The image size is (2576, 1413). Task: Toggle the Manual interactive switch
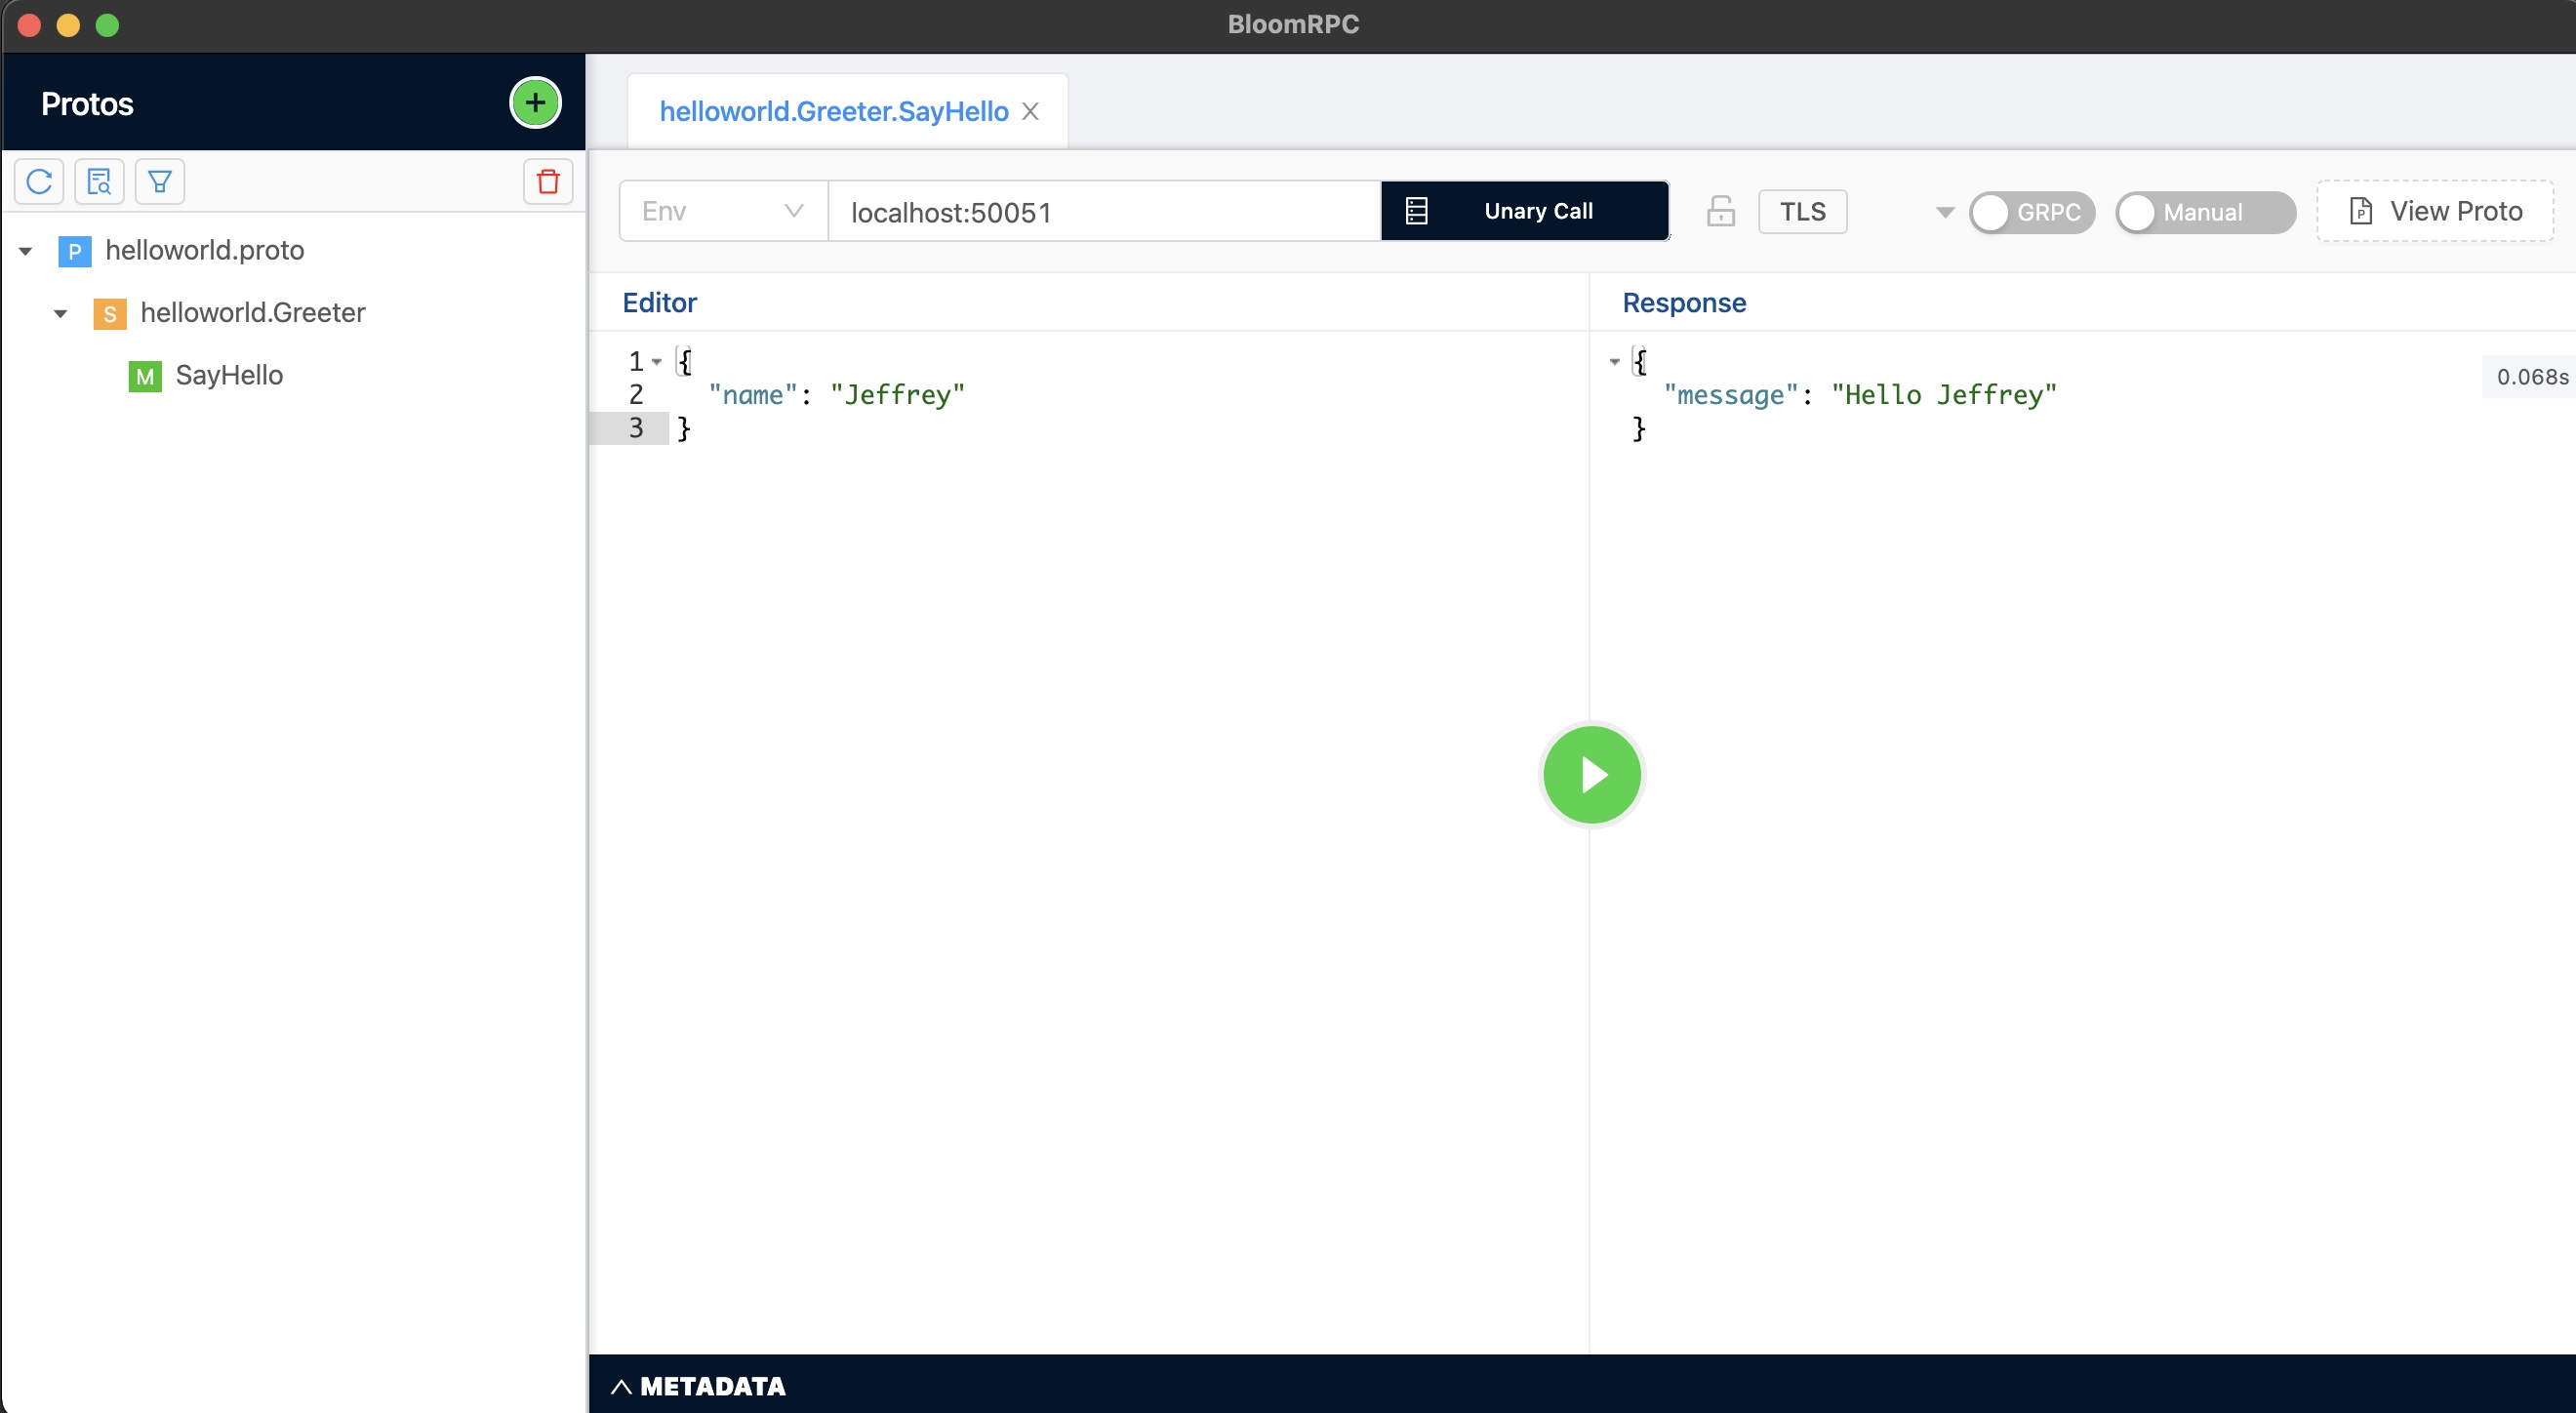click(2203, 212)
